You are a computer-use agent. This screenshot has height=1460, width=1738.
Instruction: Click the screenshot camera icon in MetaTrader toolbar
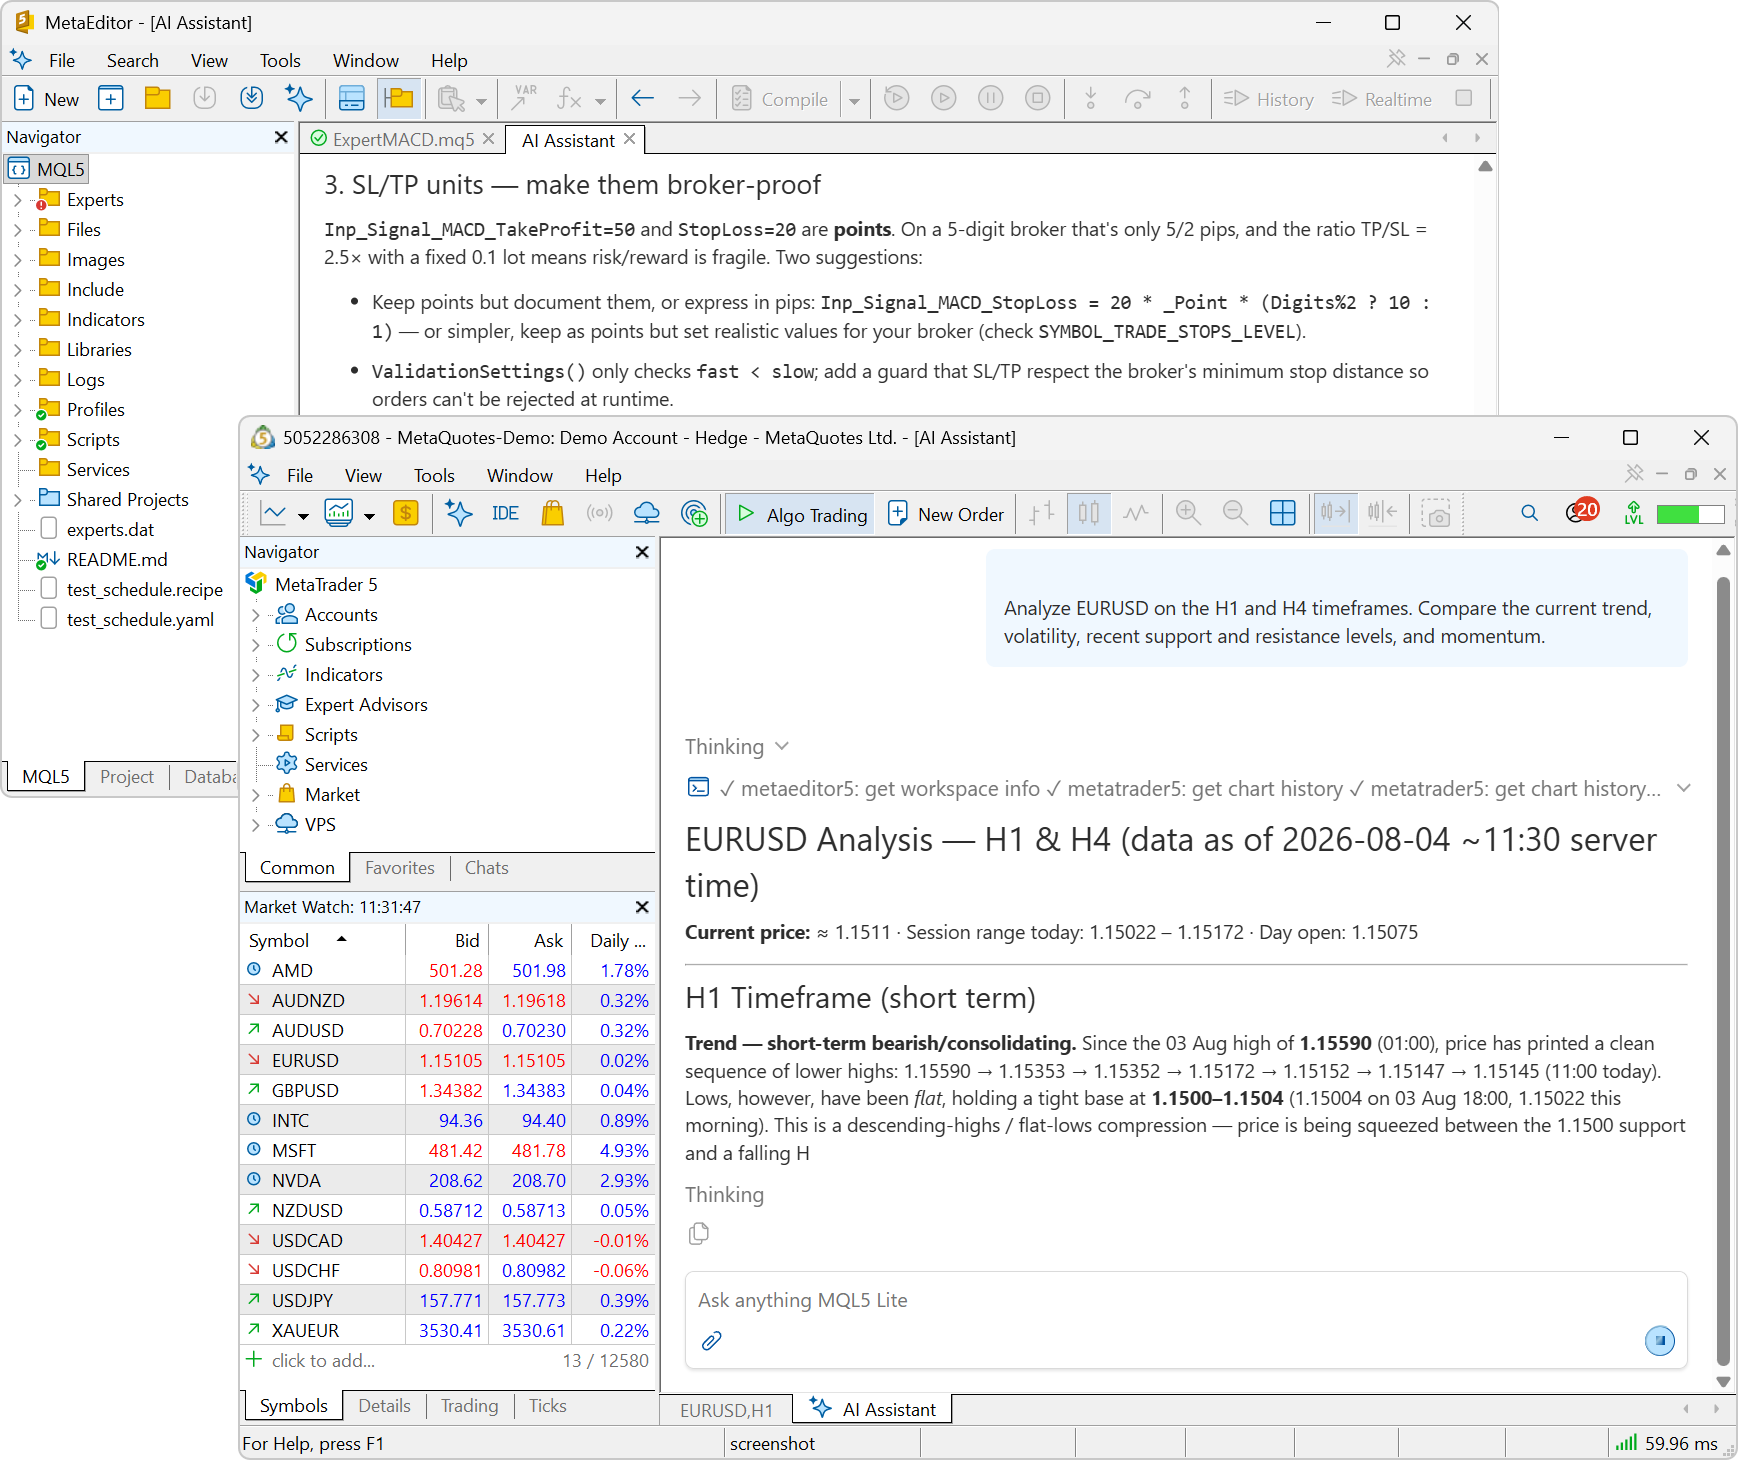(x=1437, y=513)
